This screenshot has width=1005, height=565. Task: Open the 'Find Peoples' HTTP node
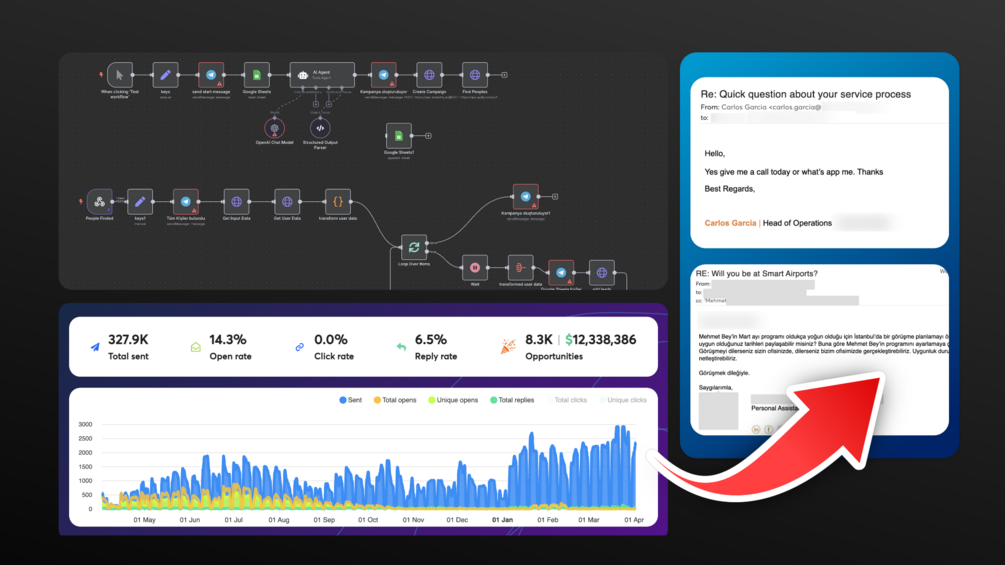(474, 75)
